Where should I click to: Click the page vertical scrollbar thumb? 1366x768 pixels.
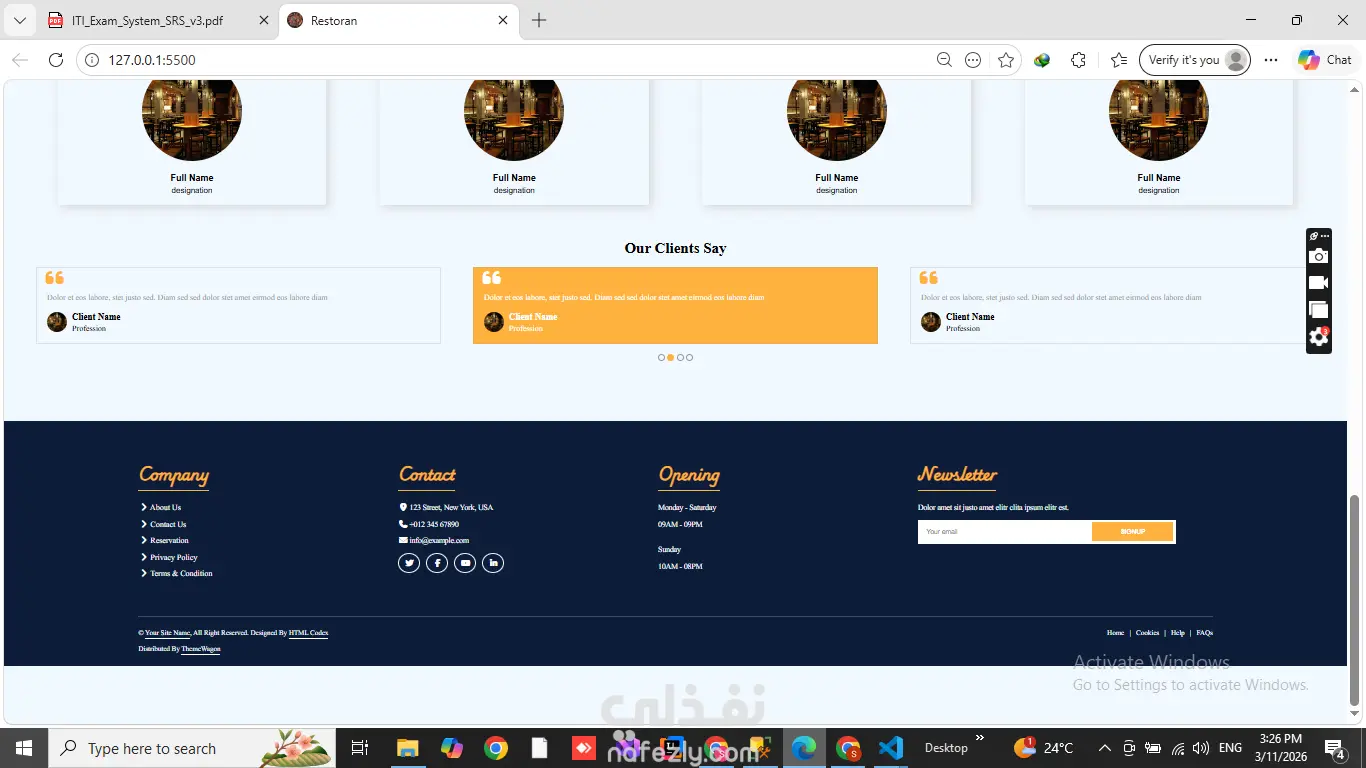click(x=1355, y=600)
